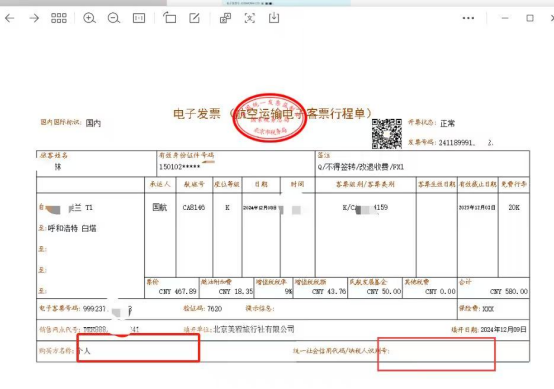Click the flight number CA8146
The height and width of the screenshot is (389, 554).
[x=194, y=207]
